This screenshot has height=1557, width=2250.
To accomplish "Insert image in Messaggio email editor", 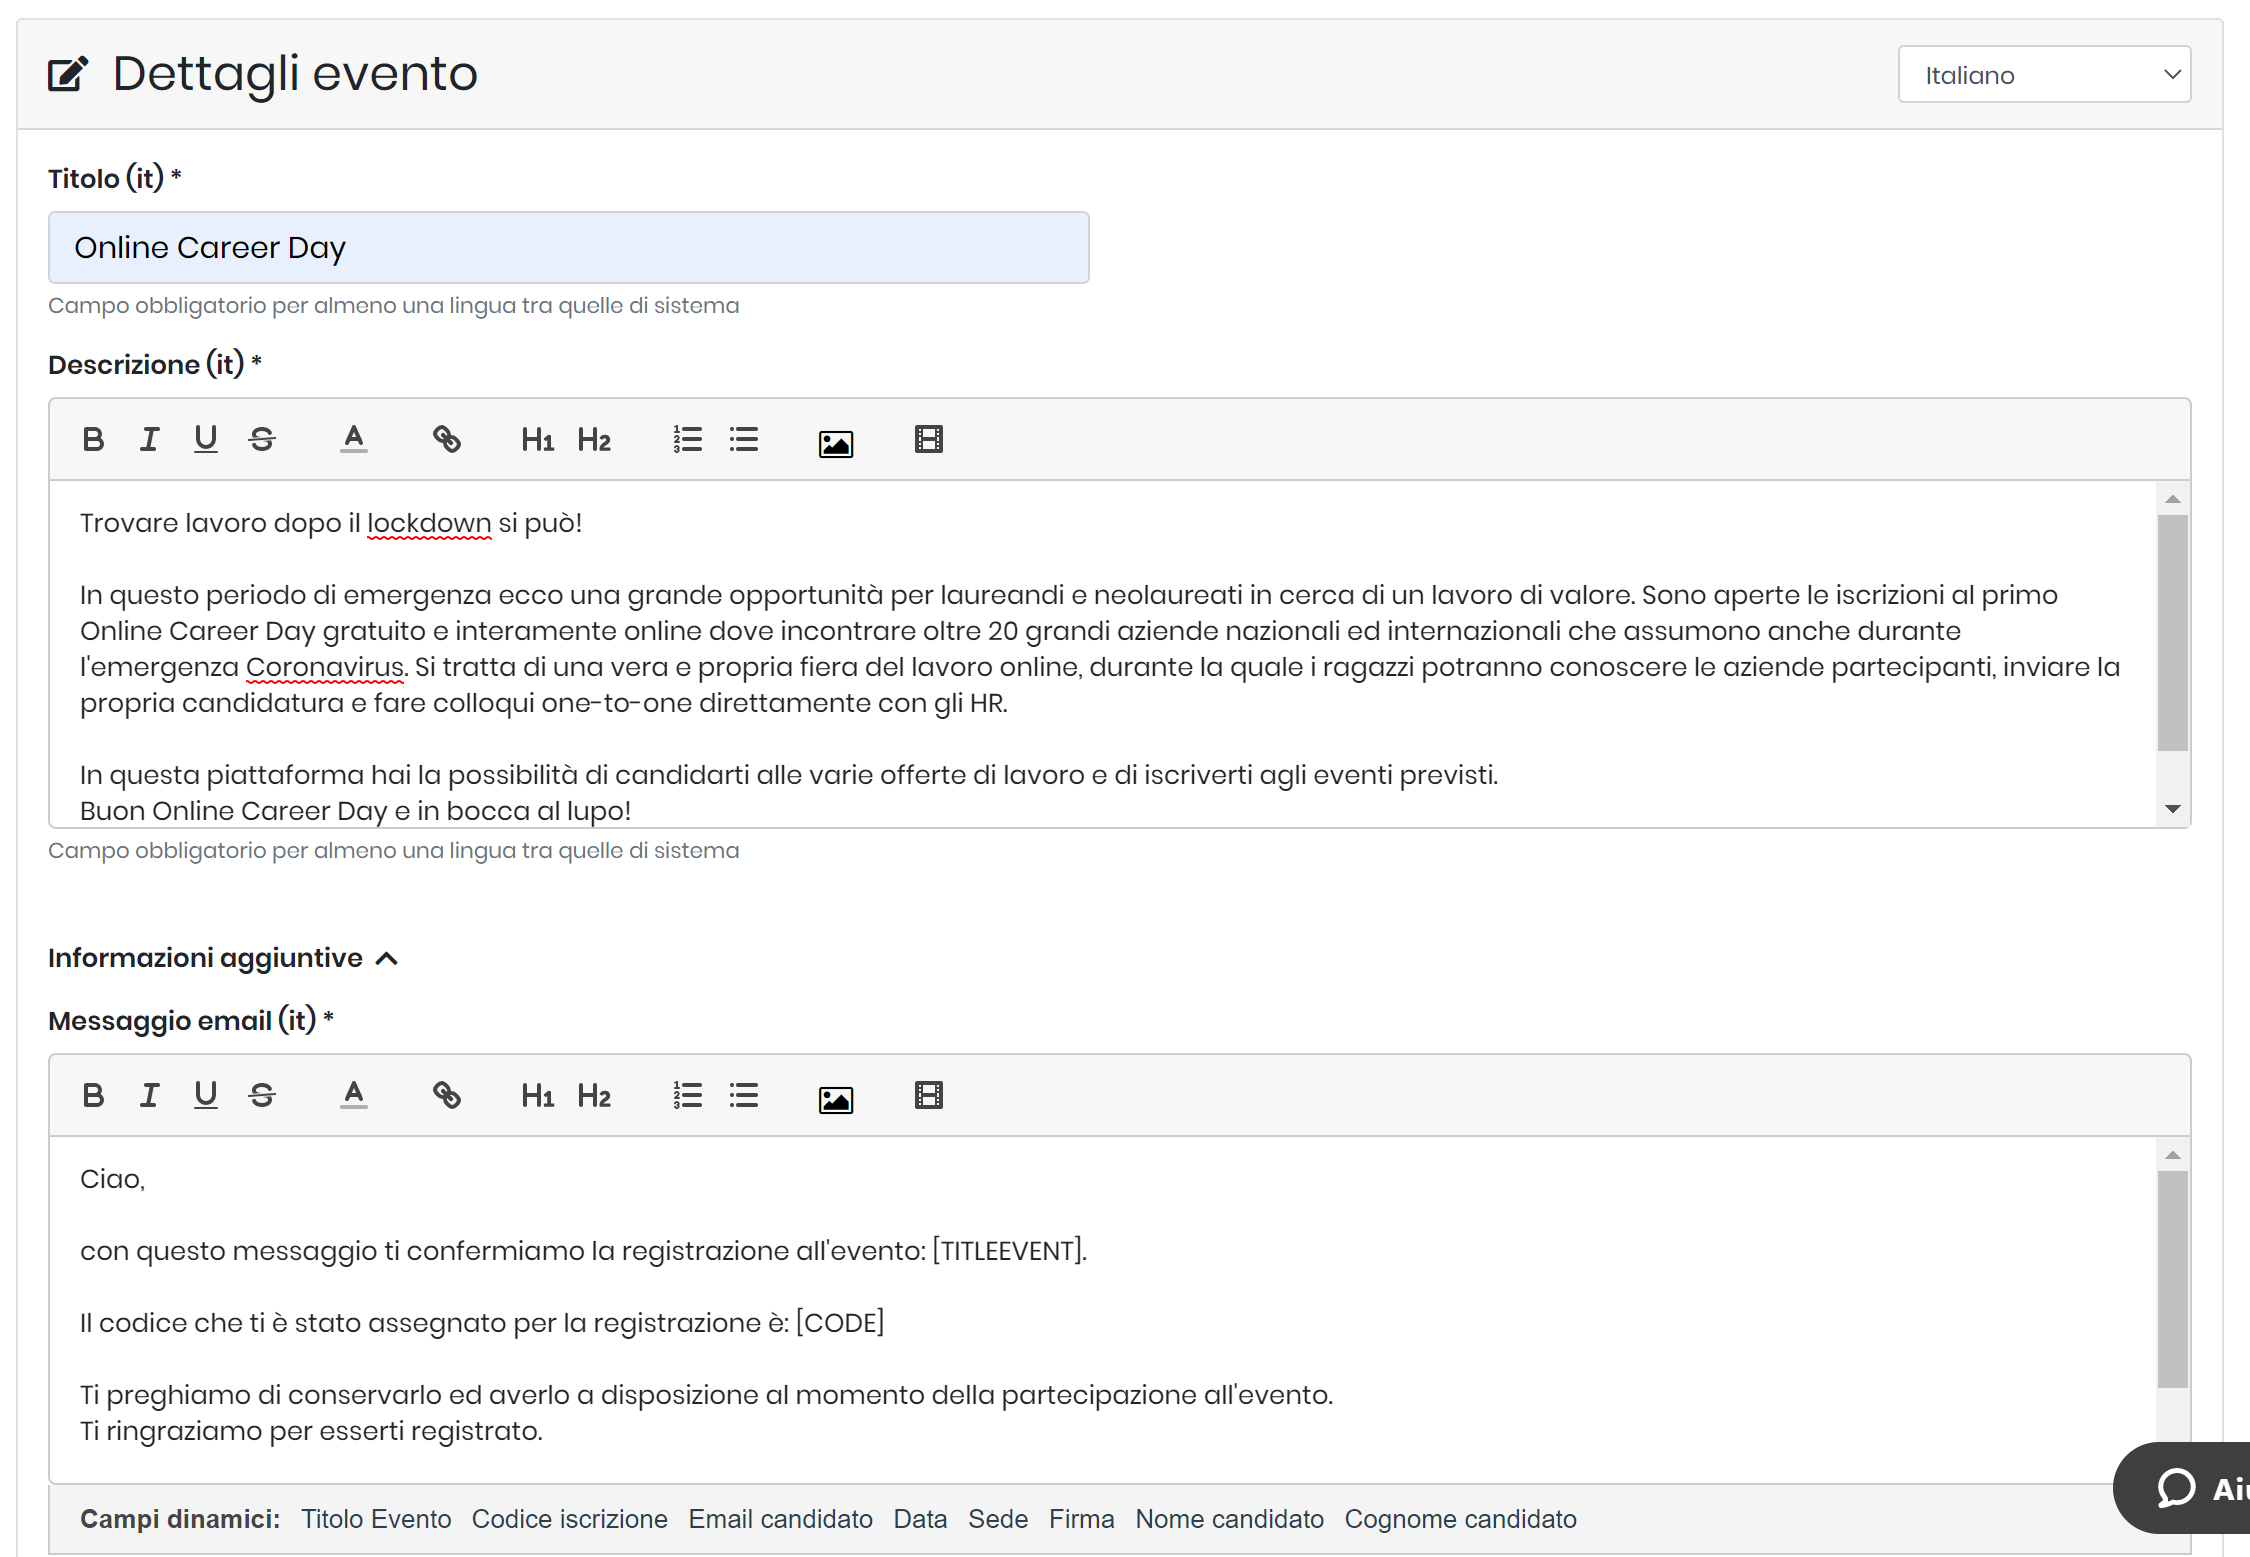I will point(836,1099).
